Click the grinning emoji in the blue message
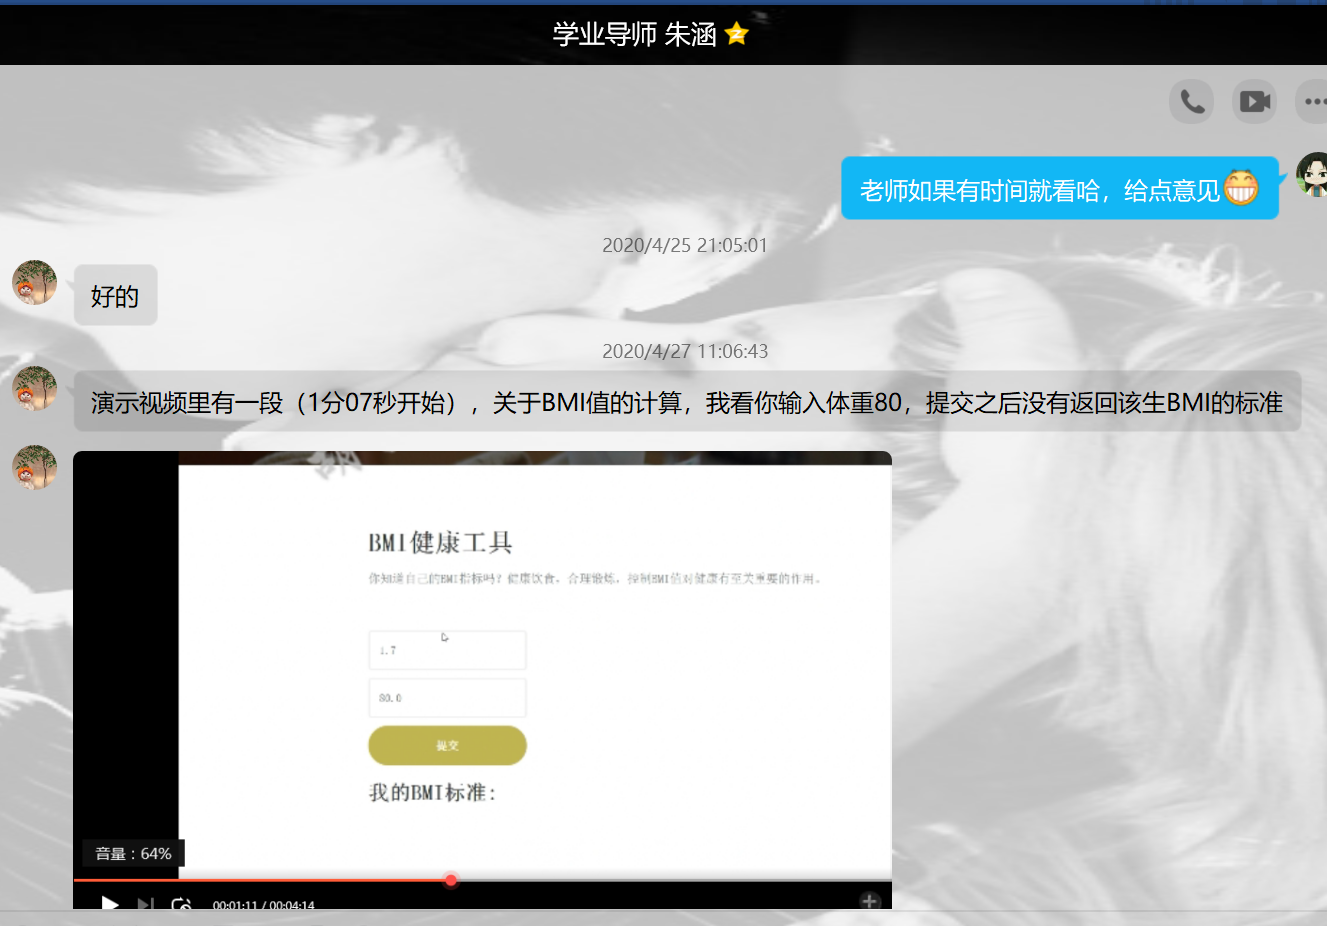 [x=1241, y=187]
